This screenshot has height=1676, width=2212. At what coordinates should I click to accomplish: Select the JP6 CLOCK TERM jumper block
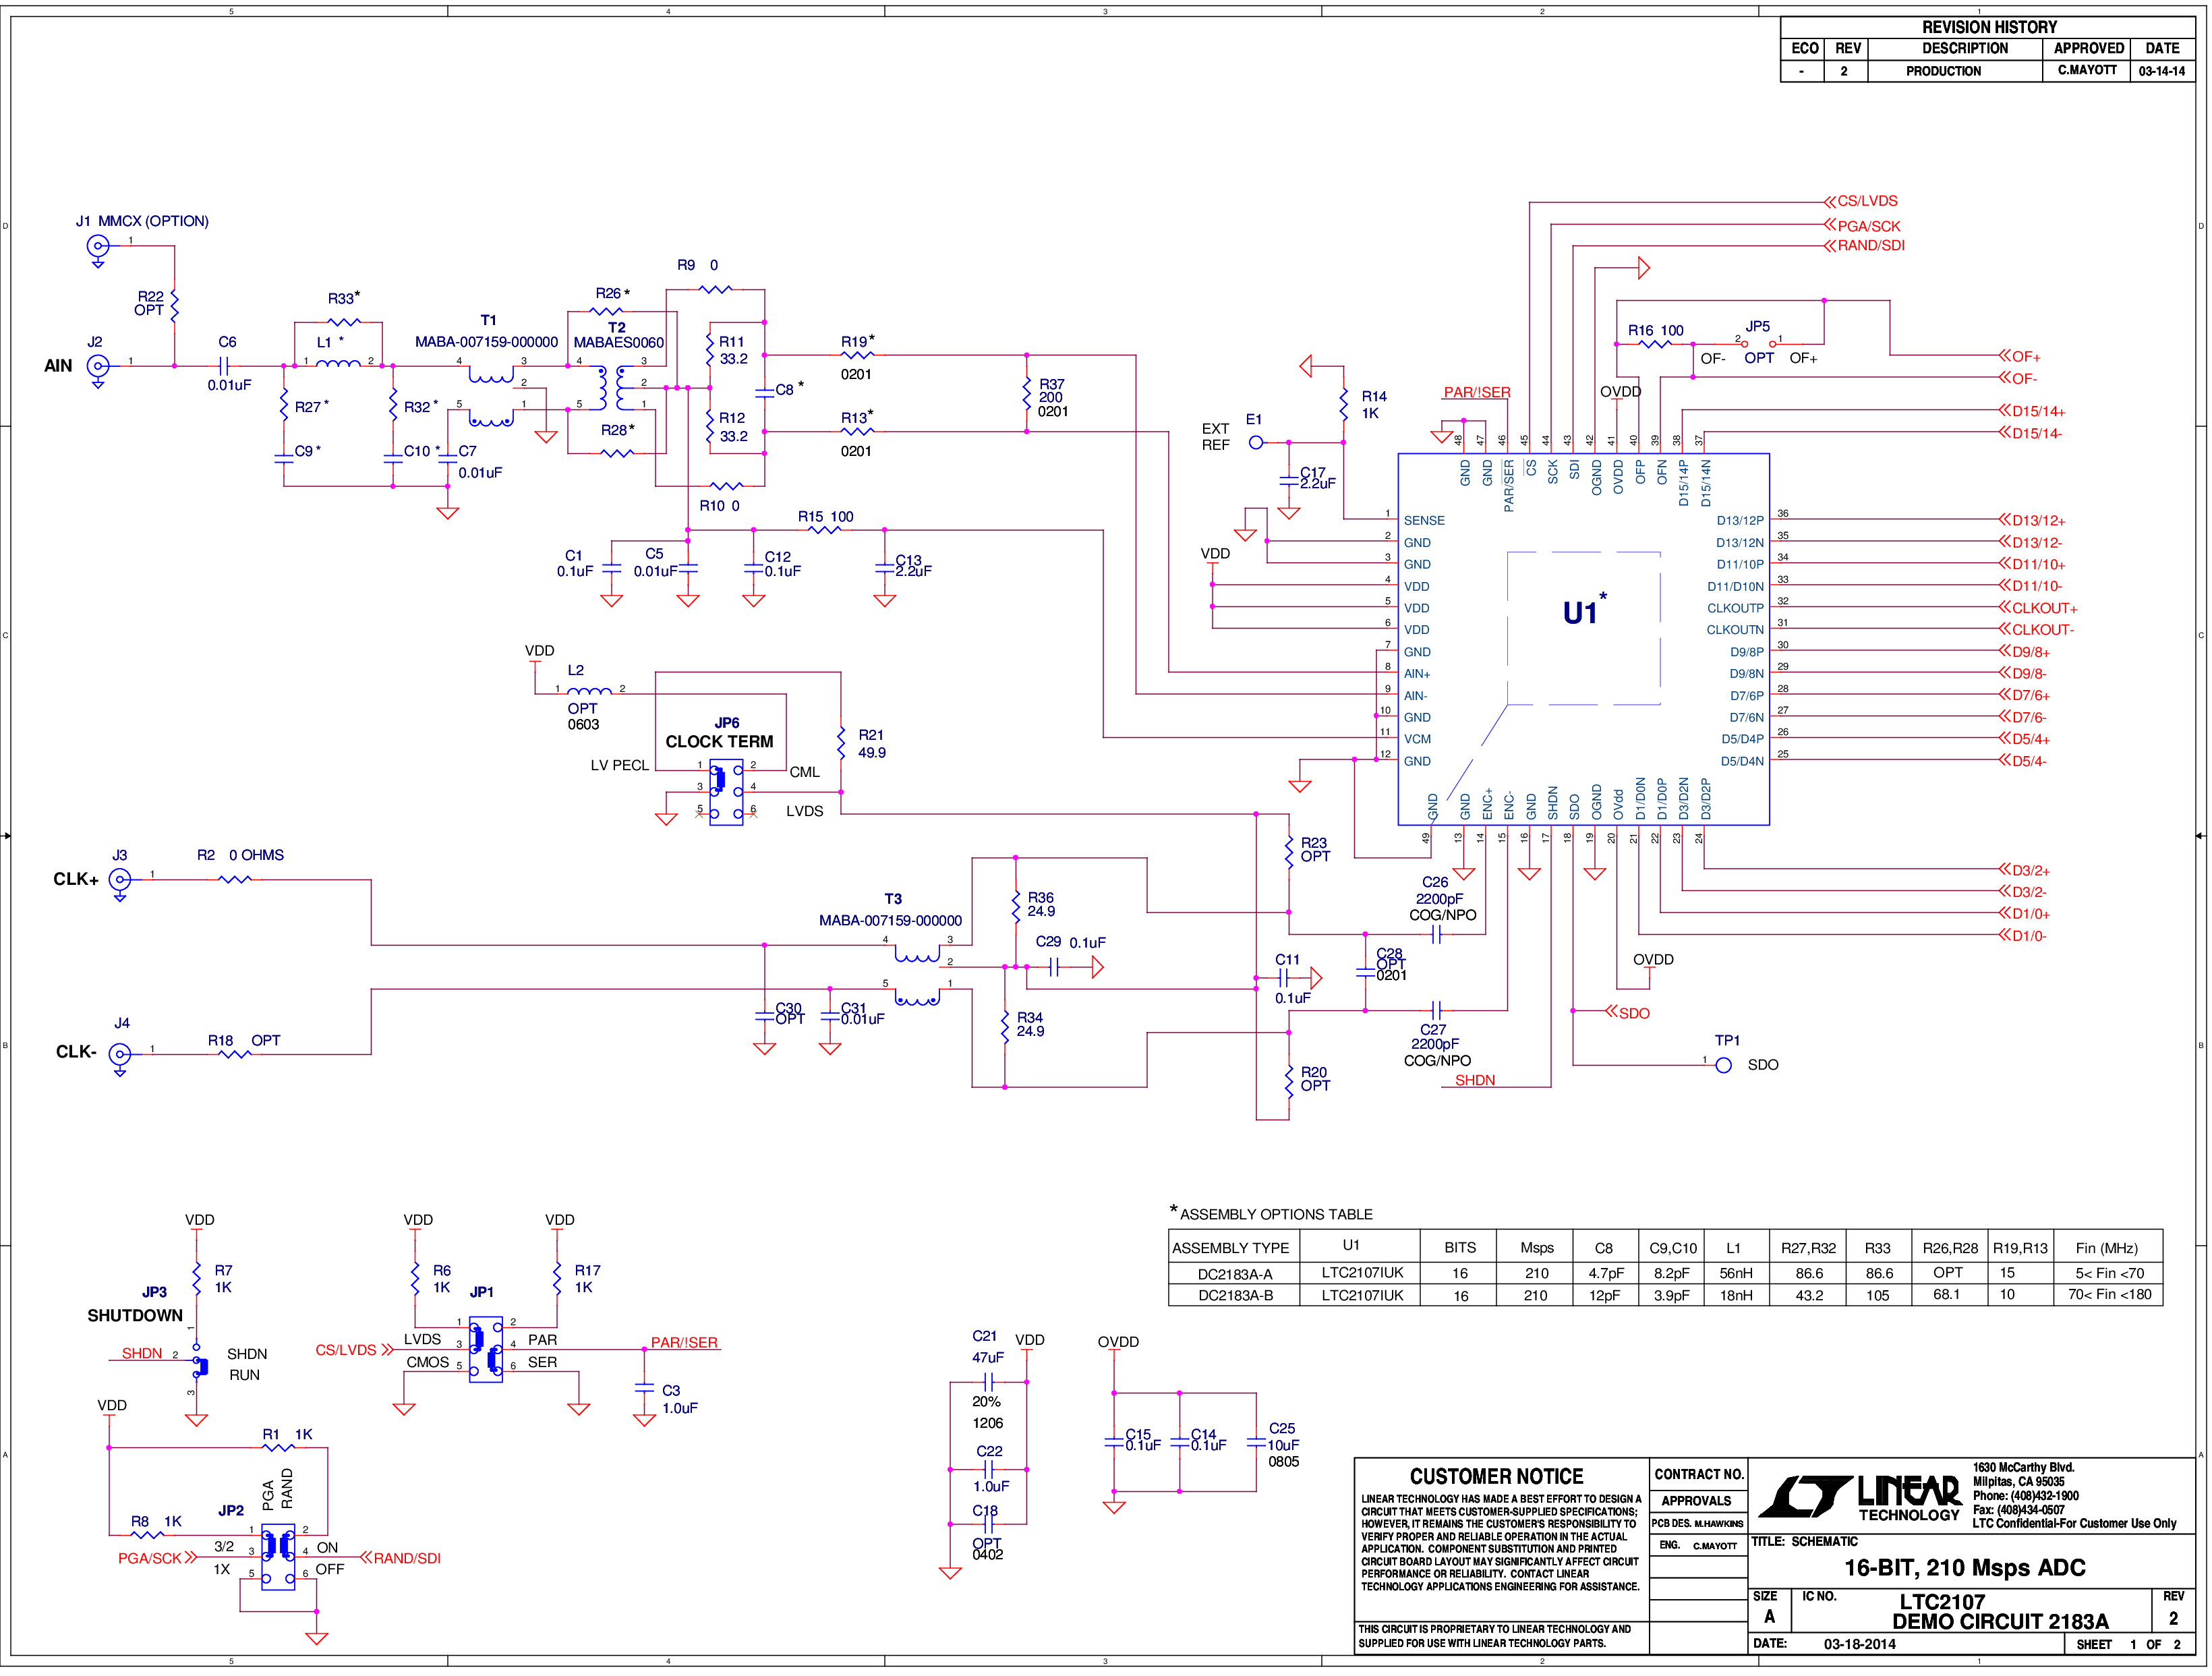726,792
